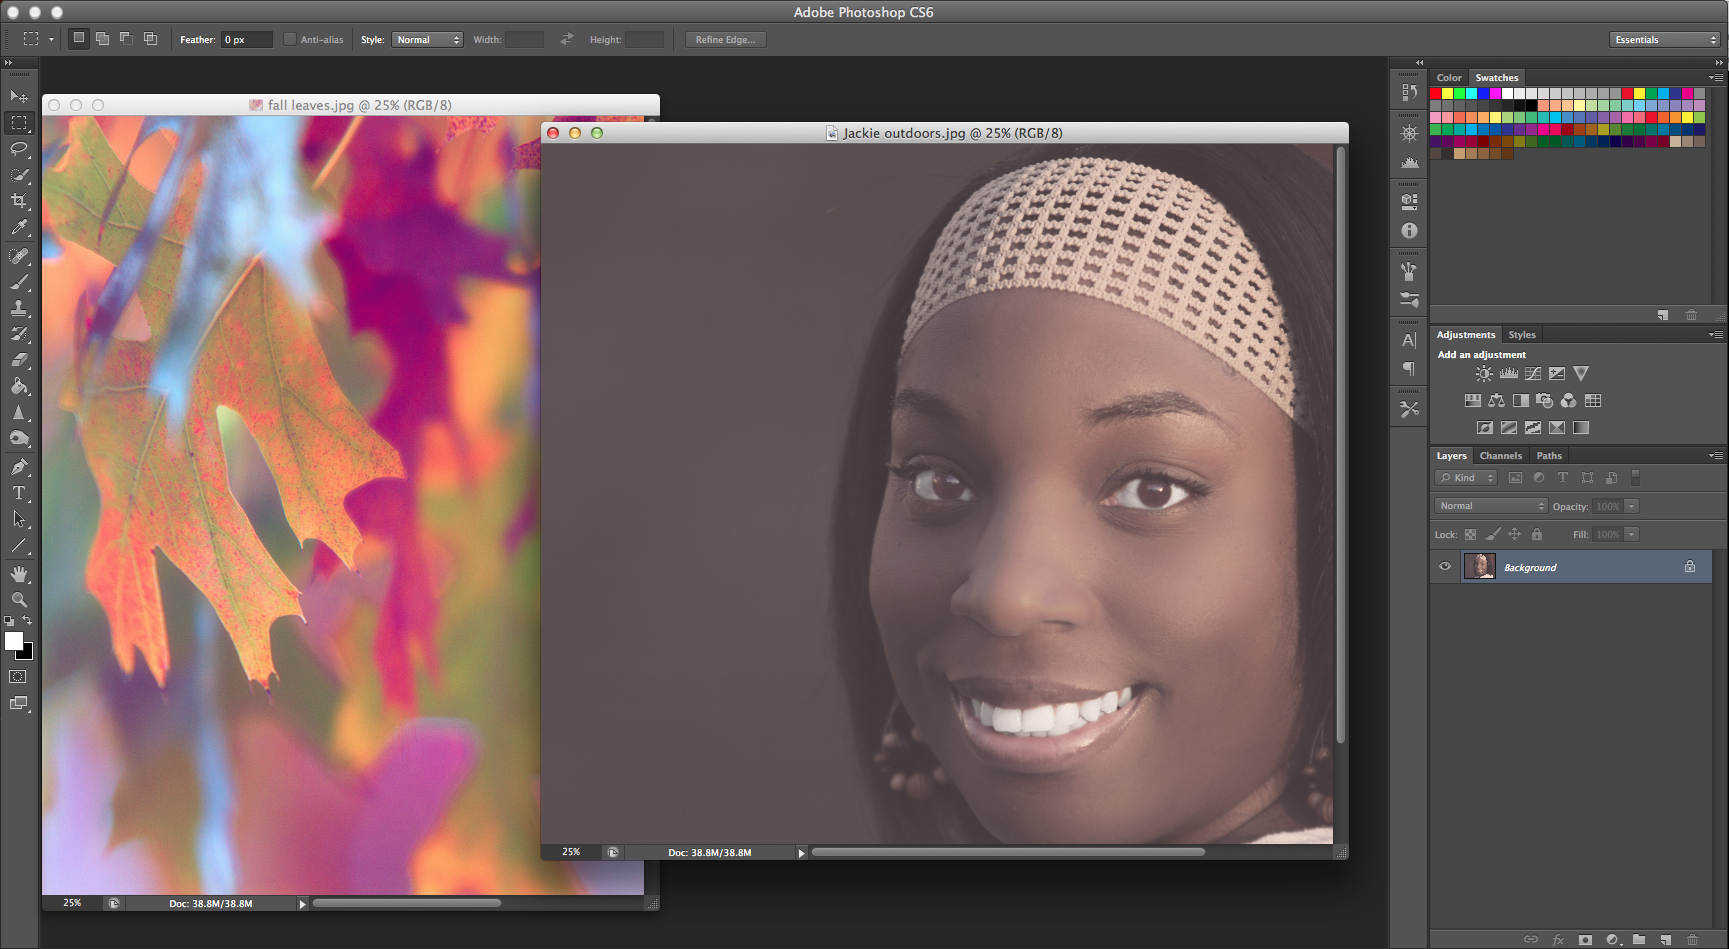This screenshot has height=949, width=1729.
Task: Select the Lasso tool
Action: point(19,149)
